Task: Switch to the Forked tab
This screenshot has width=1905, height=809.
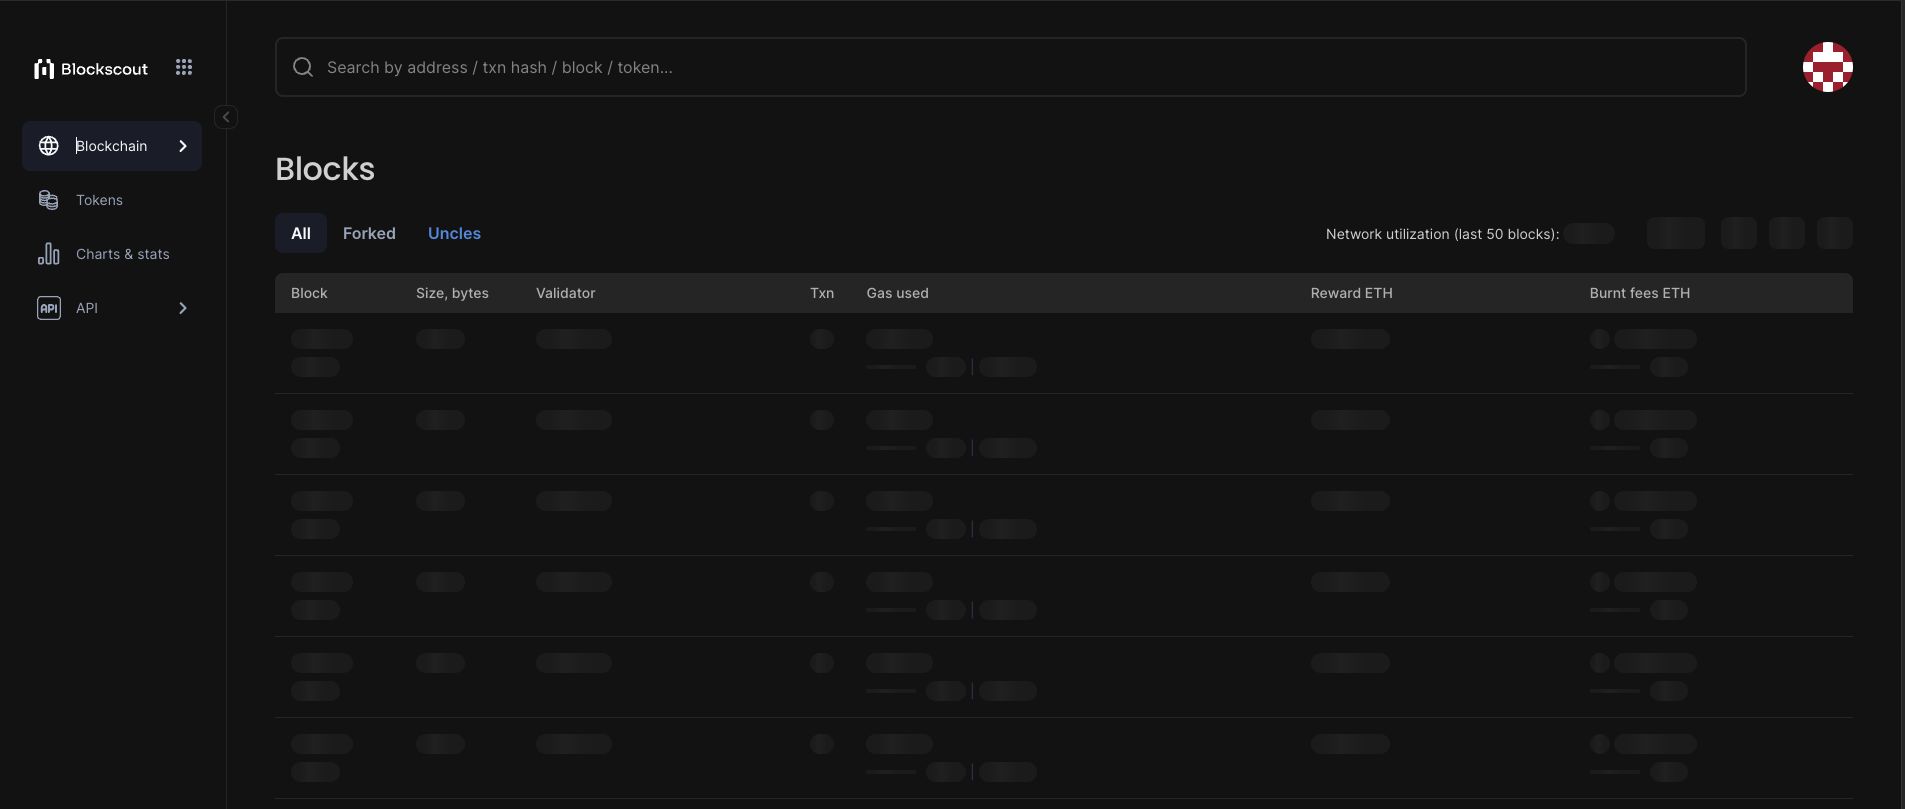Action: 369,233
